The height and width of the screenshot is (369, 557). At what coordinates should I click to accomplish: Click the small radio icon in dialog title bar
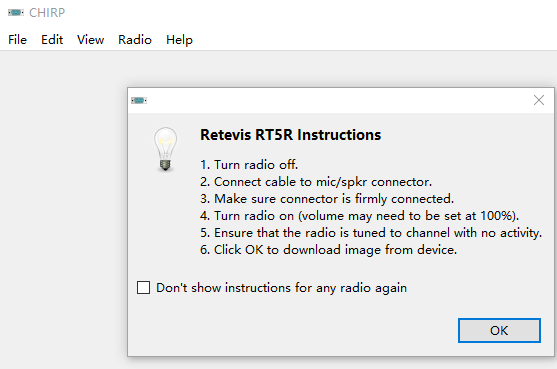pos(139,101)
